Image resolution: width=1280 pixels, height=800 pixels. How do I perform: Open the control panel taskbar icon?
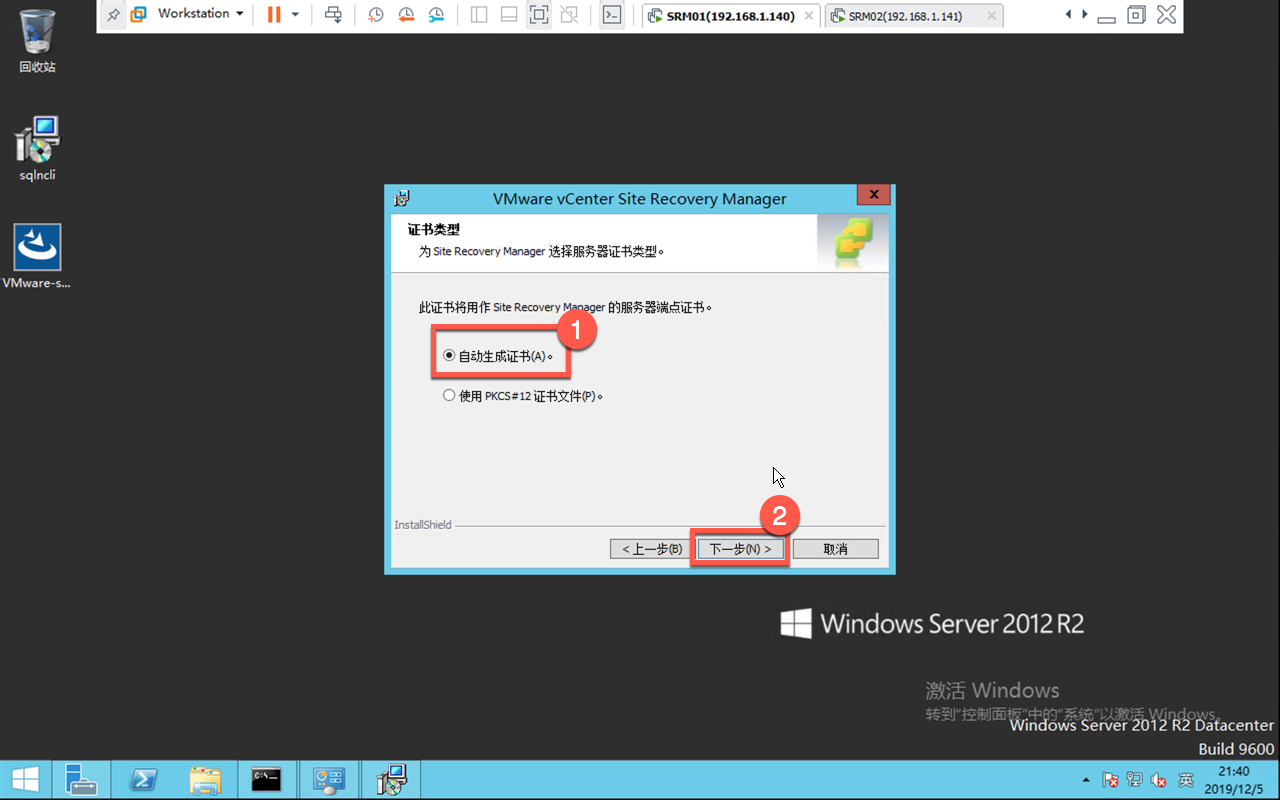point(328,780)
